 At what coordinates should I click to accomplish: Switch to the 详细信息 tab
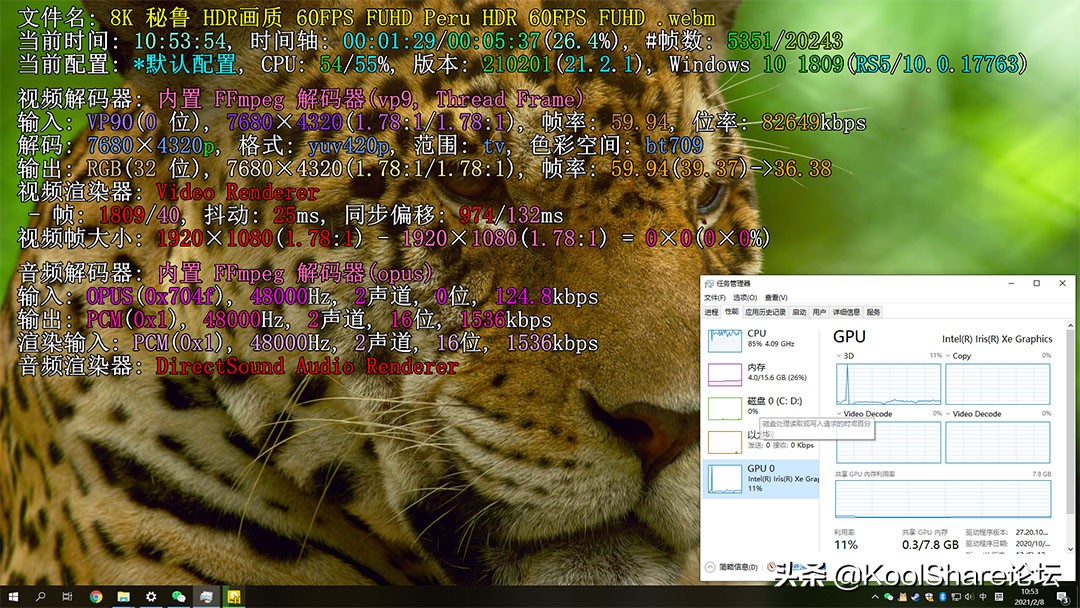point(847,312)
